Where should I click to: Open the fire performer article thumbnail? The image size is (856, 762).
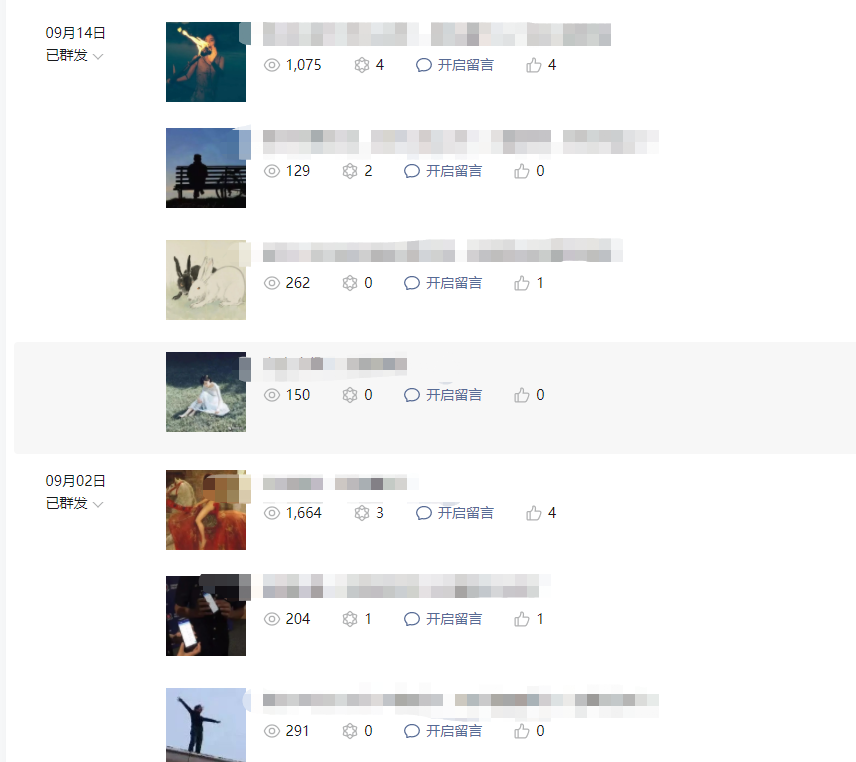coord(206,62)
